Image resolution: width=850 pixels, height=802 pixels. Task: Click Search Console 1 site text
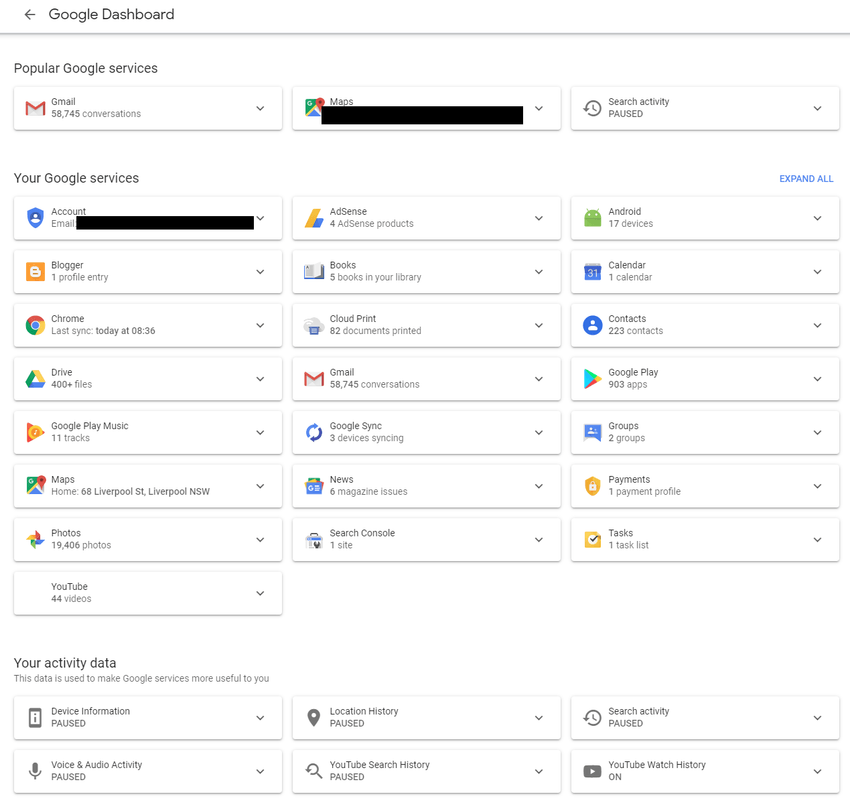click(x=341, y=546)
